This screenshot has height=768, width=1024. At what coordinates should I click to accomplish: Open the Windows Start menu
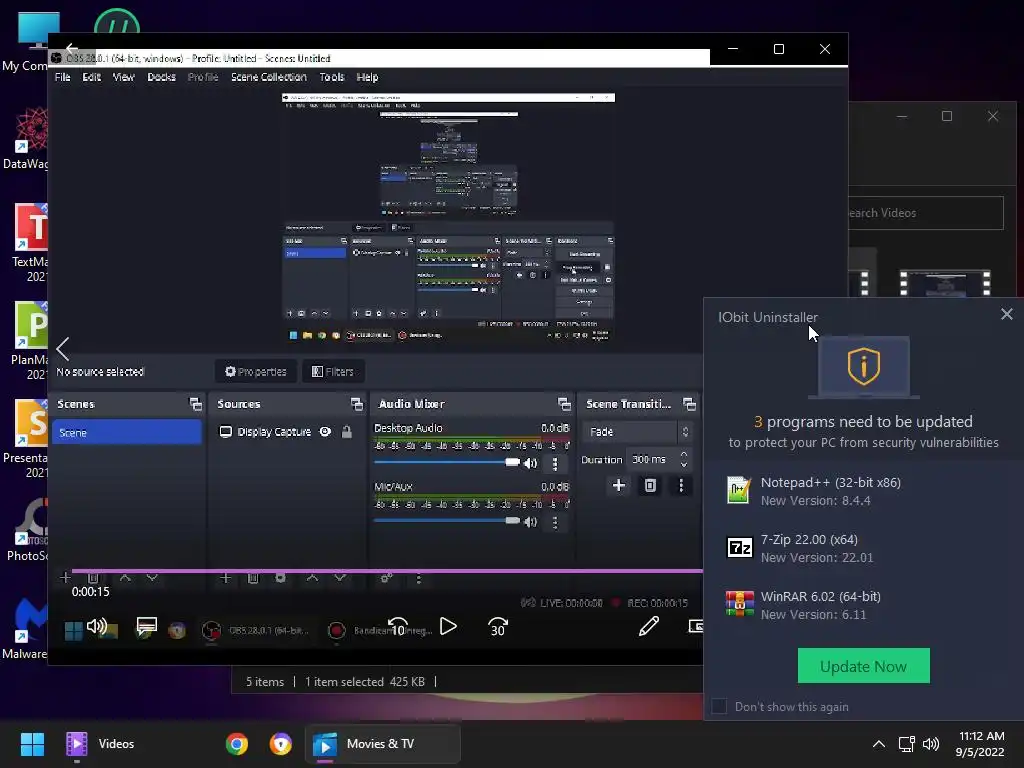(x=32, y=744)
